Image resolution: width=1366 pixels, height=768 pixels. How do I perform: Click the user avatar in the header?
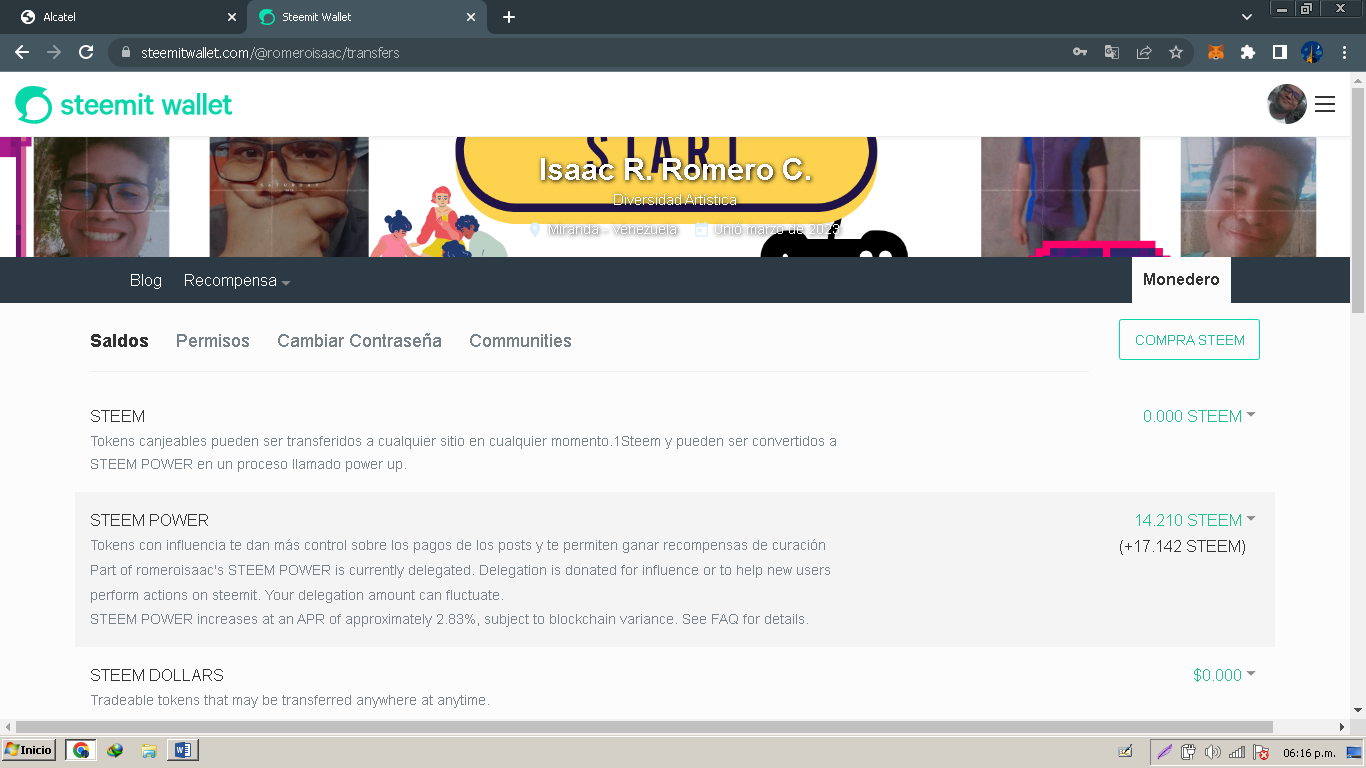coord(1287,104)
